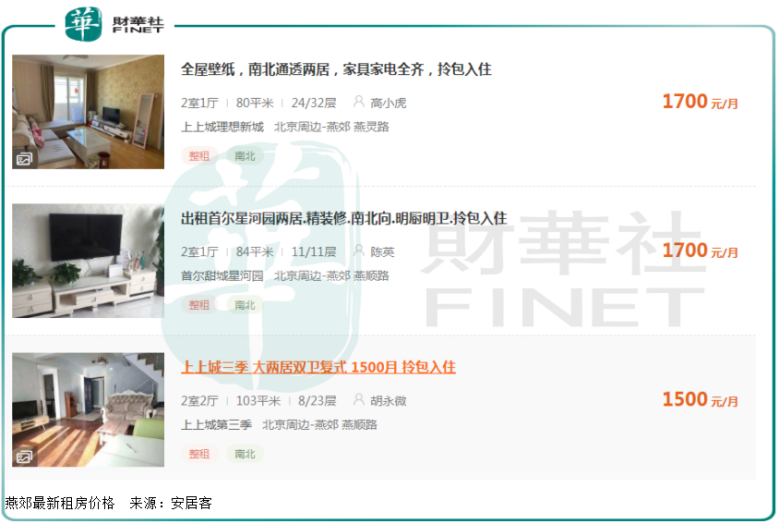Click agent name 高小虎
778x530 pixels.
point(388,103)
